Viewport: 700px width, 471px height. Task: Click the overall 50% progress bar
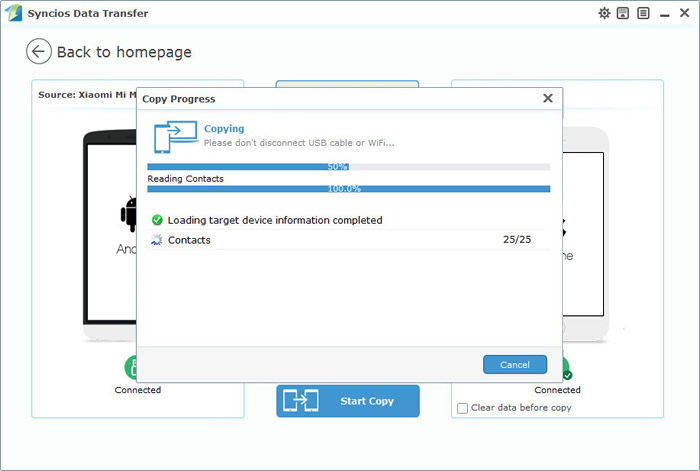click(x=349, y=167)
